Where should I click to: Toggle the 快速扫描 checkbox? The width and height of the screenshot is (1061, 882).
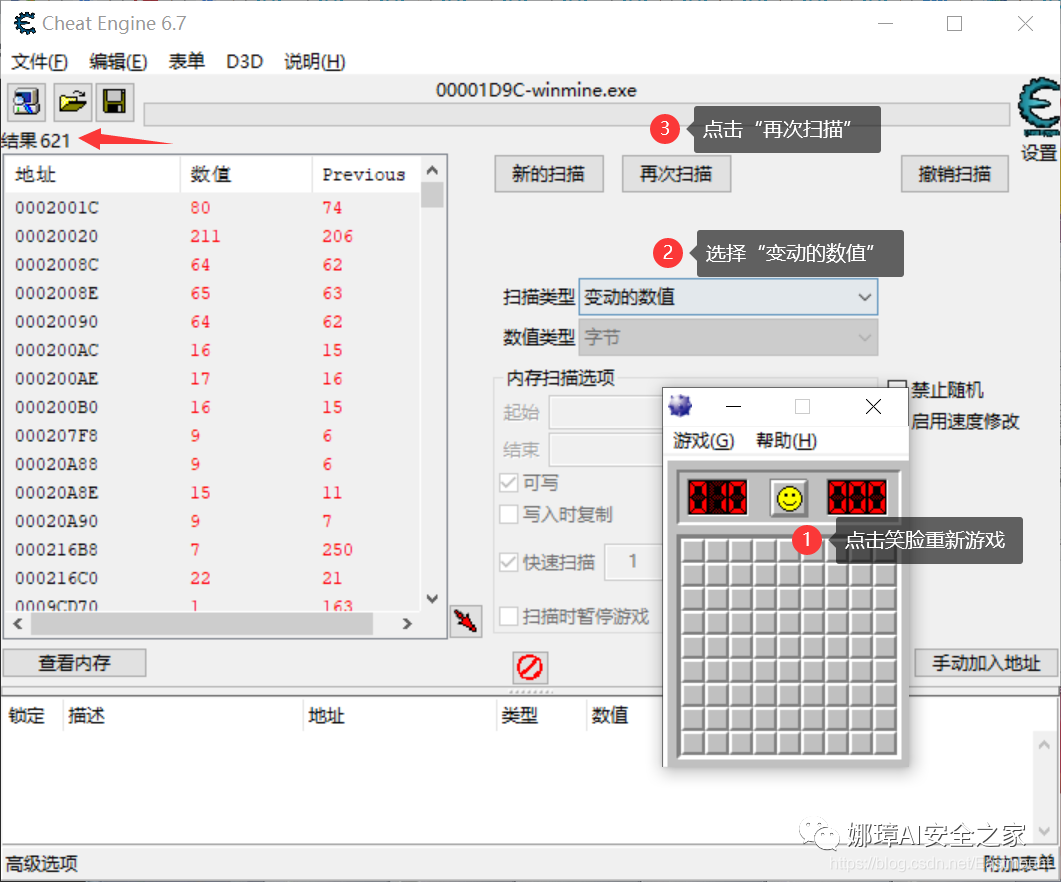click(x=509, y=562)
